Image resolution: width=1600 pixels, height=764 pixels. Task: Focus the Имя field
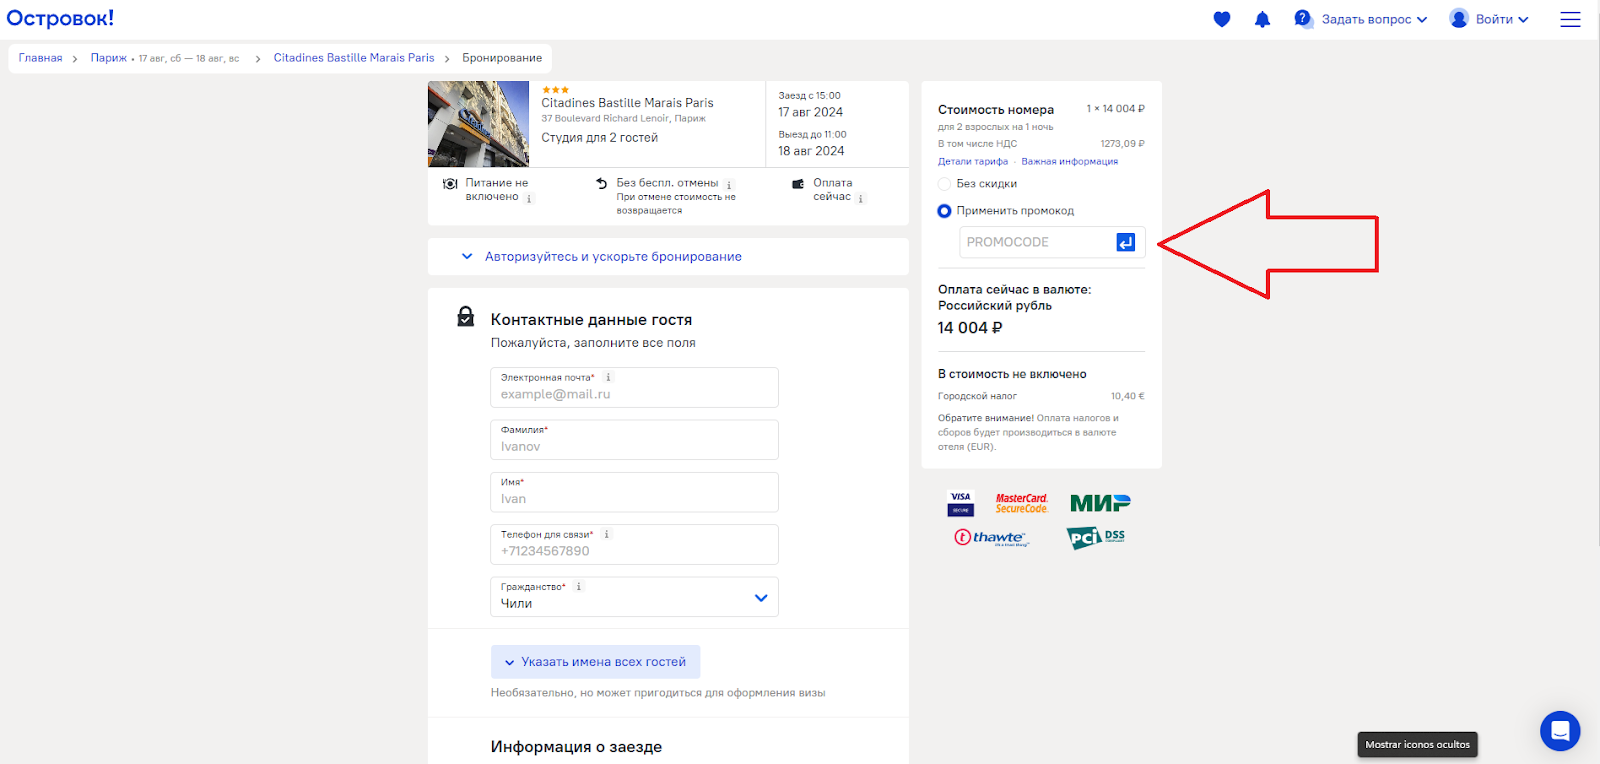pos(634,492)
